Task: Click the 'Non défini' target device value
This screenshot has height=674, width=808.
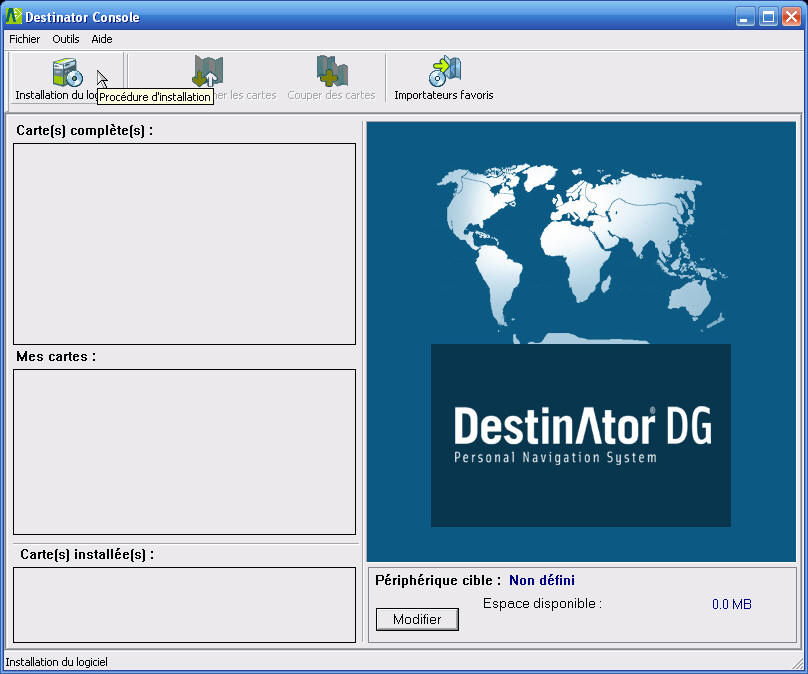Action: (542, 580)
